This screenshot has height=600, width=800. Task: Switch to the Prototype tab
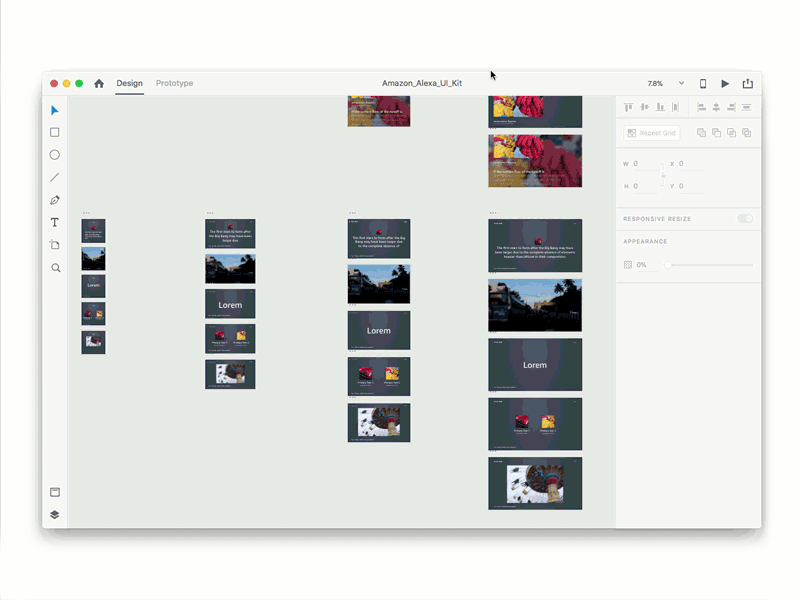(174, 83)
